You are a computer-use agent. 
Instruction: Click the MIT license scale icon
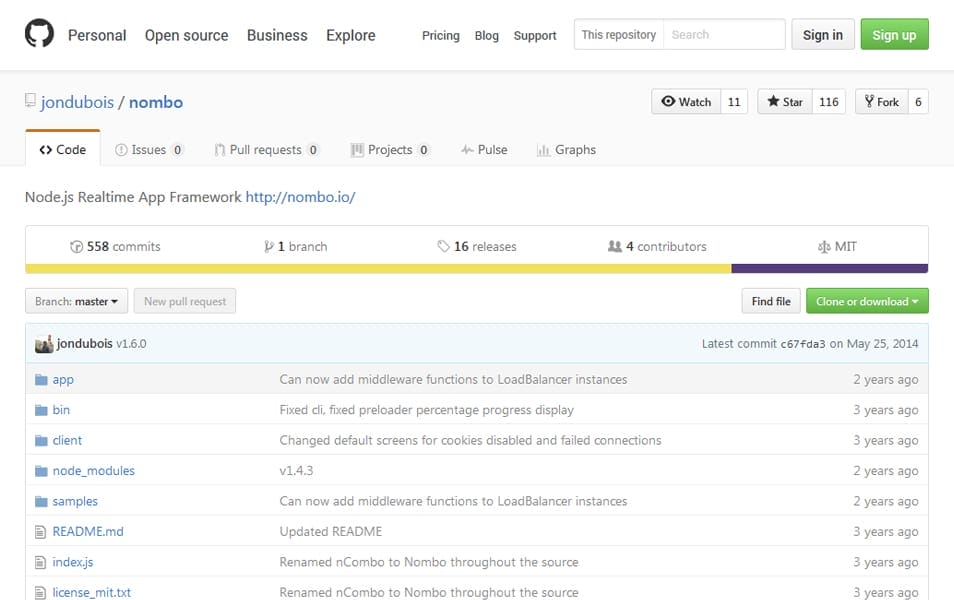coord(824,247)
